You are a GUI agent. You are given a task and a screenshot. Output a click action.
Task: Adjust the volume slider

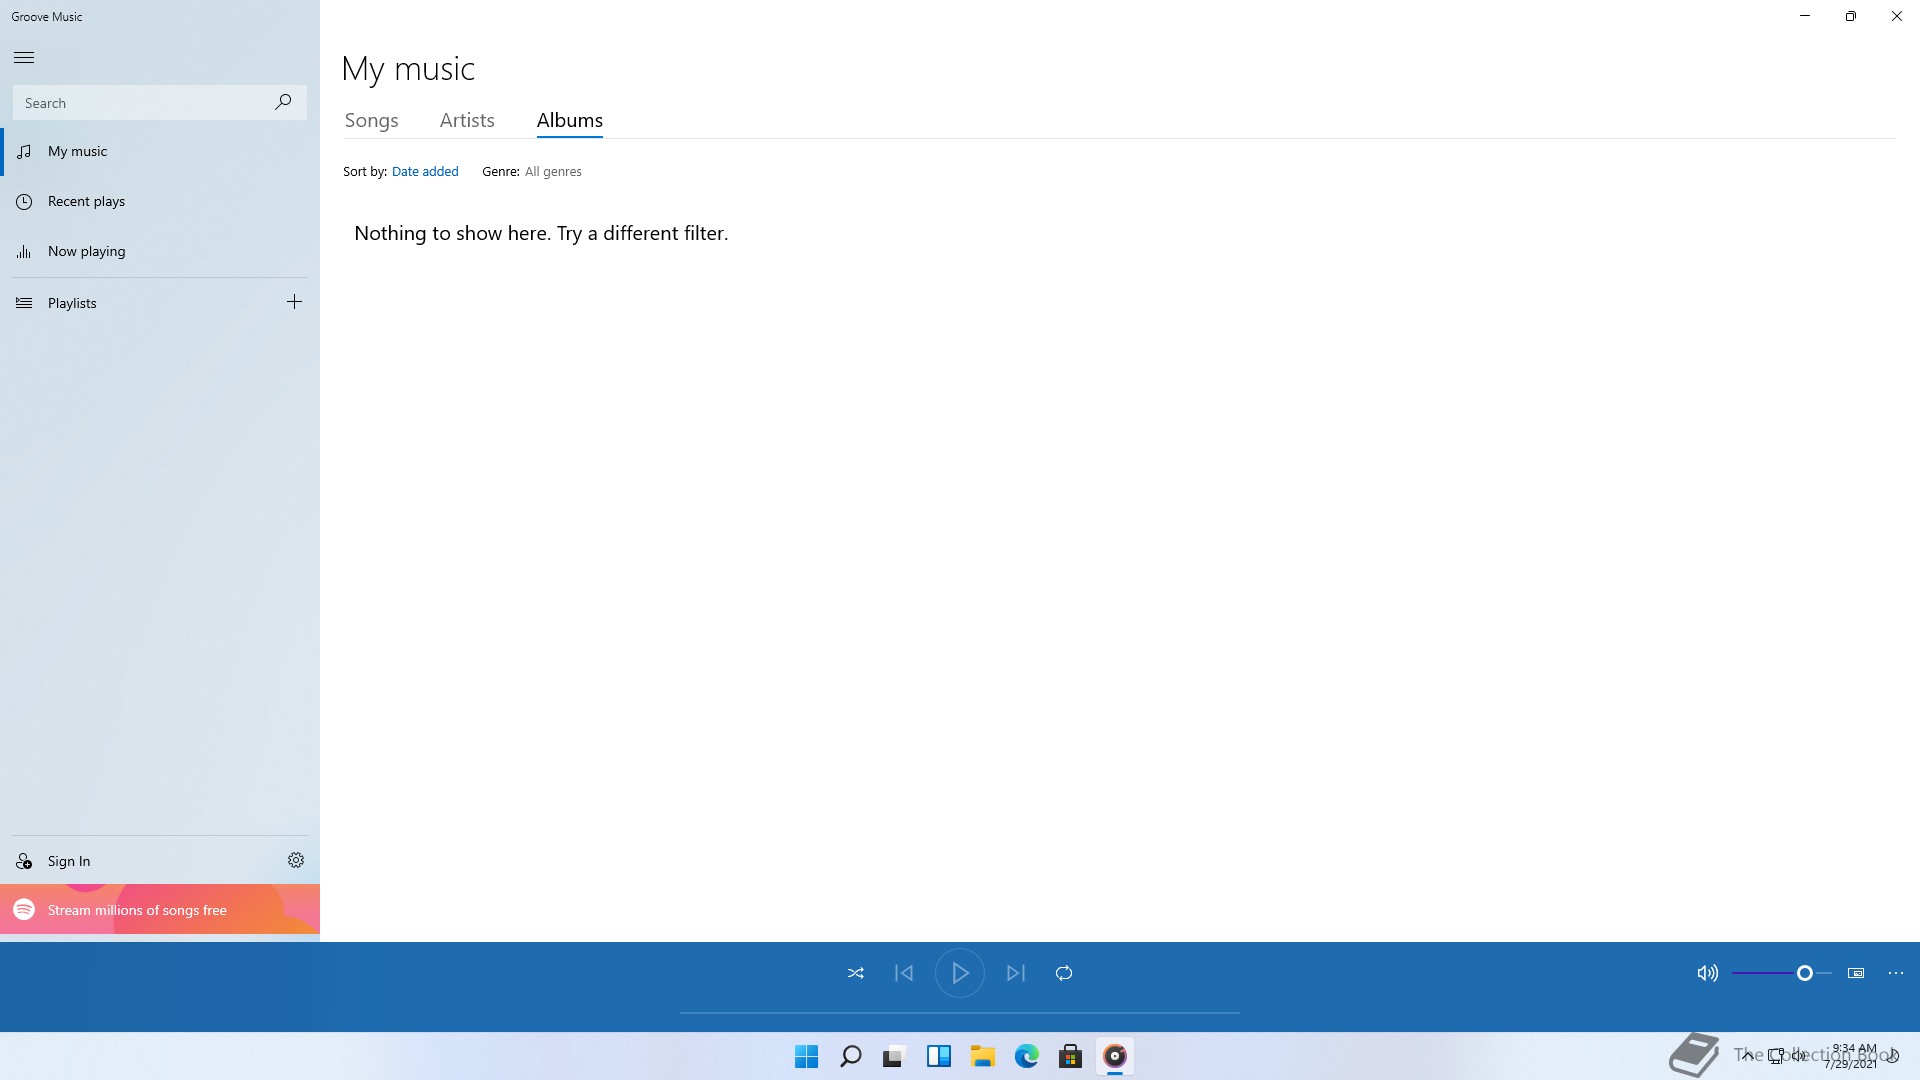(x=1781, y=973)
